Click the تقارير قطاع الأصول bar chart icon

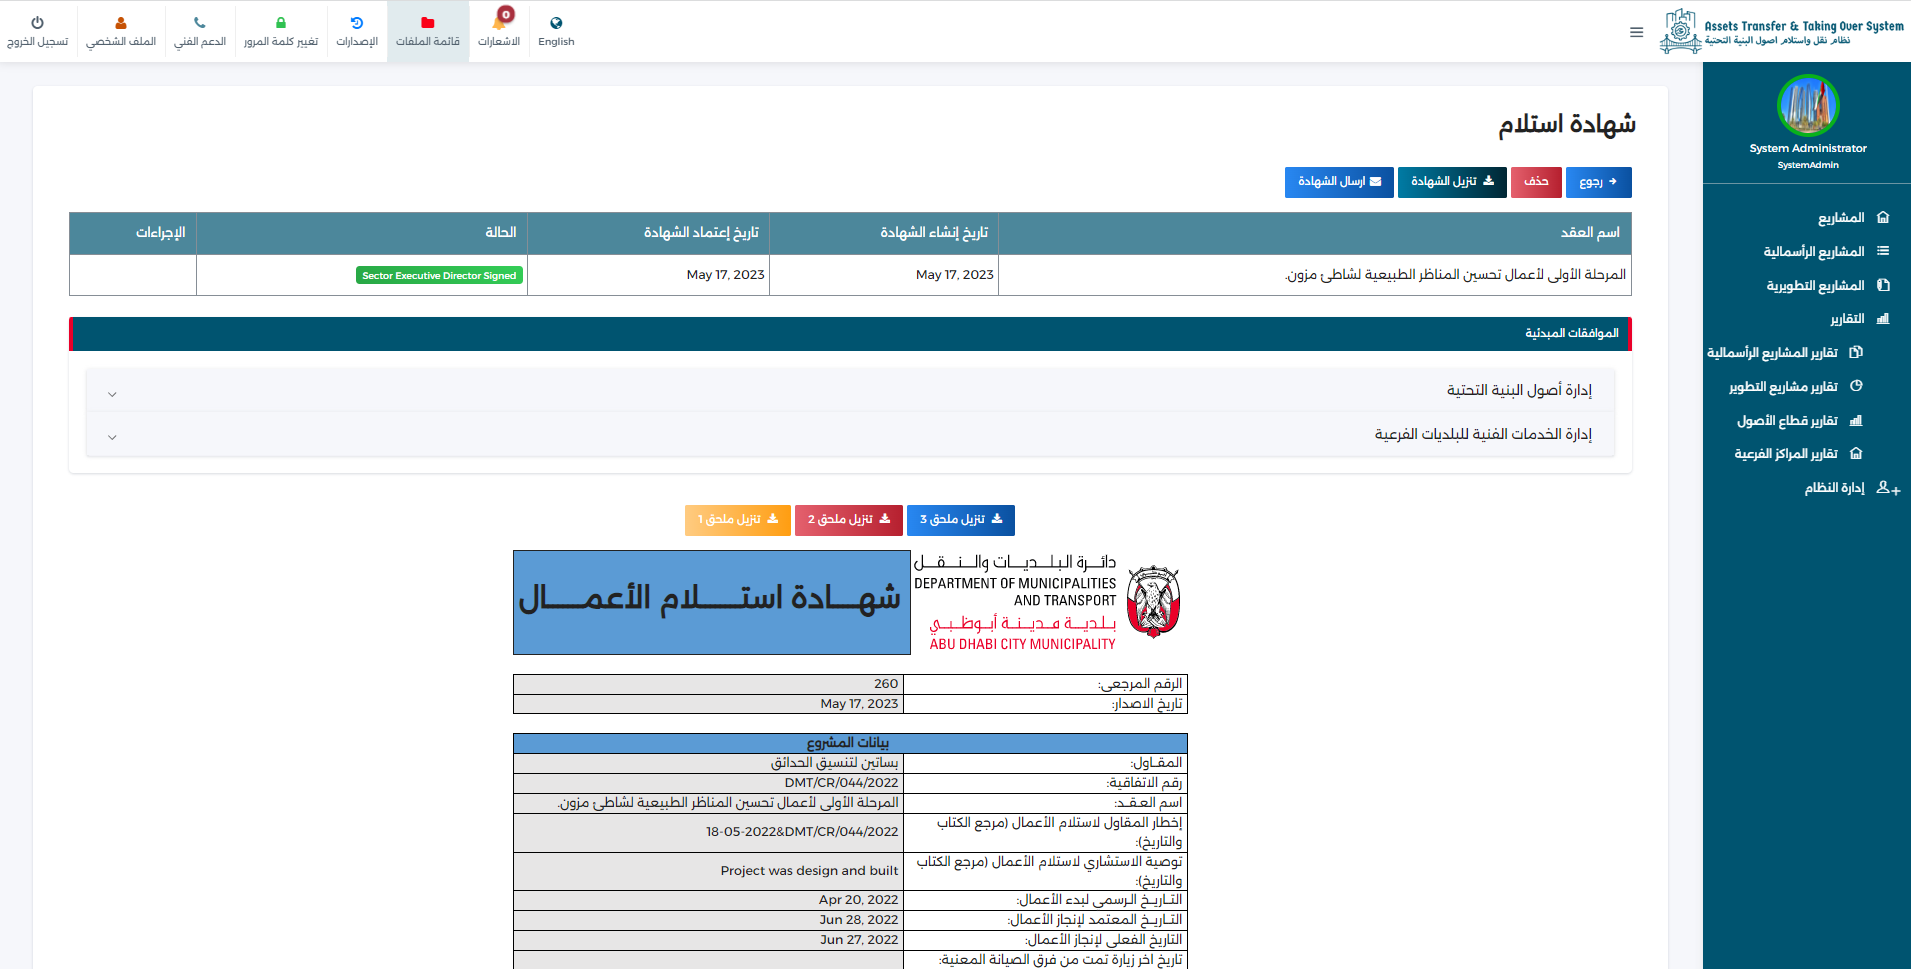pyautogui.click(x=1856, y=420)
